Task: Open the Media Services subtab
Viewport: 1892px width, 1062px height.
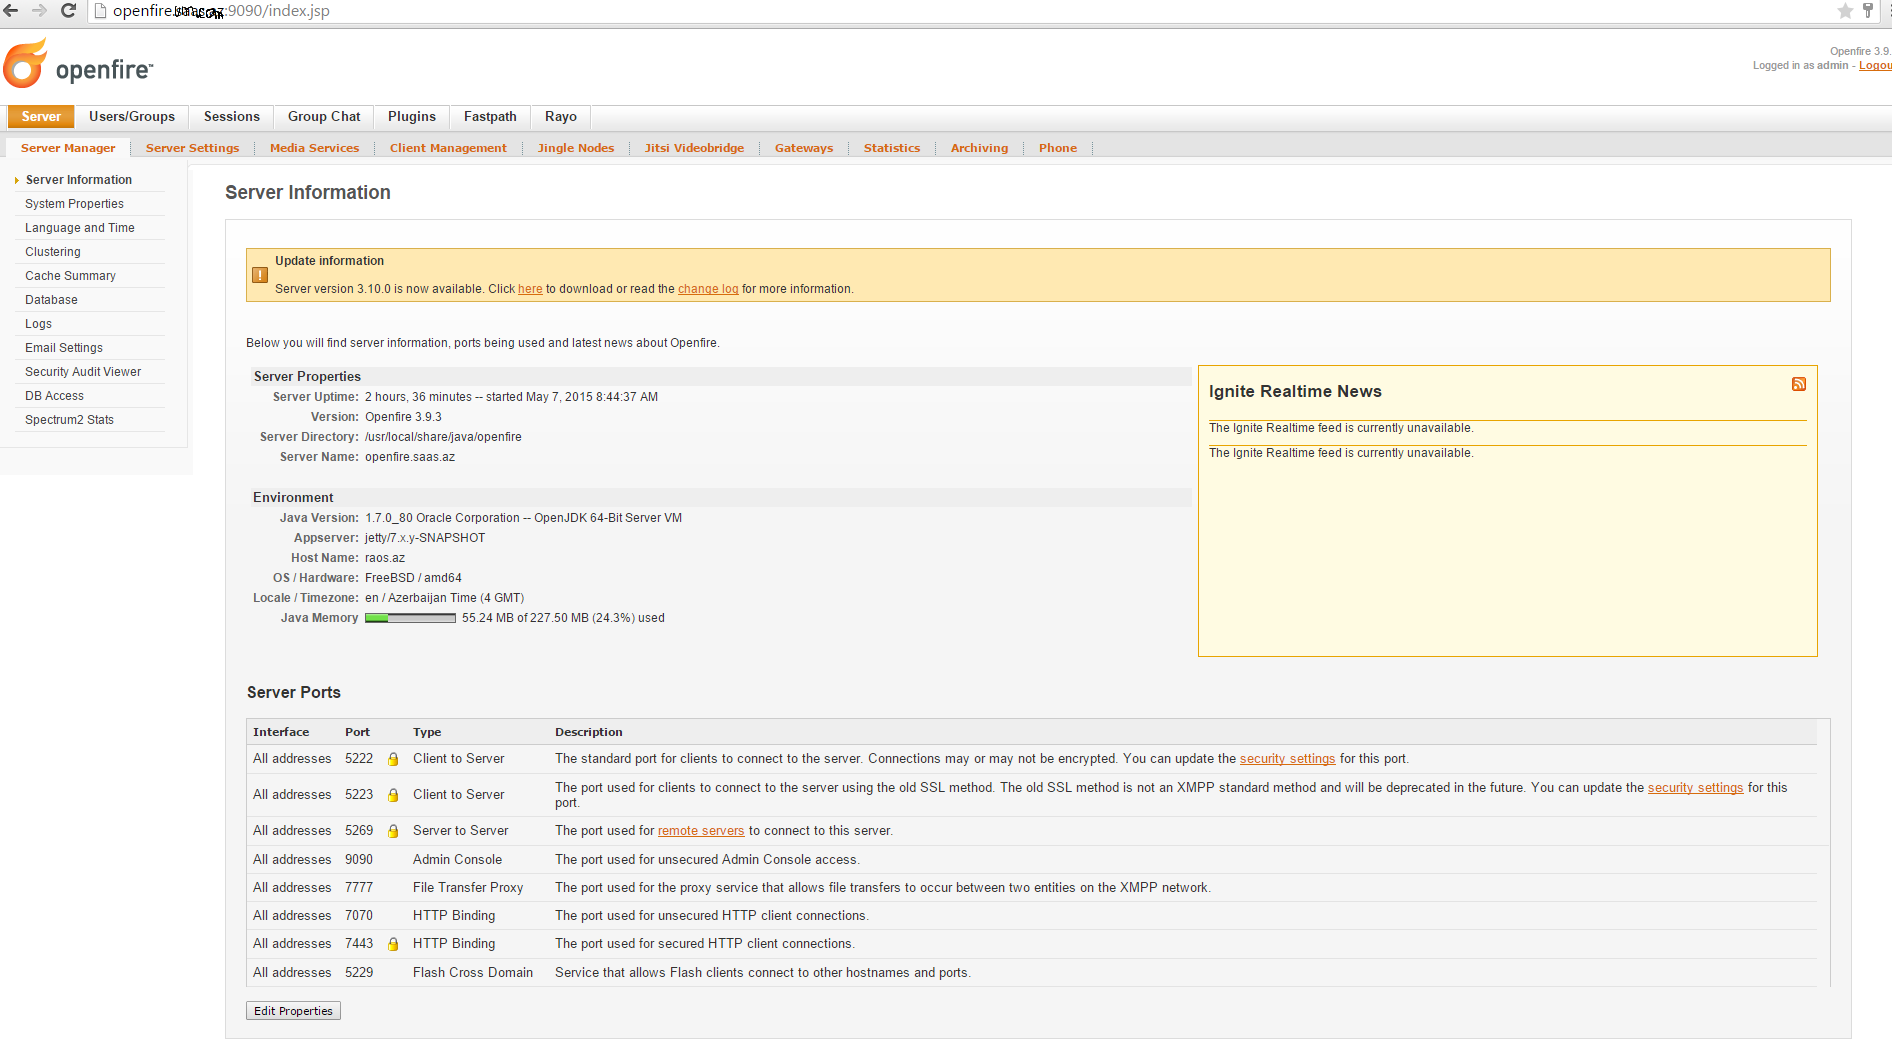Action: click(315, 148)
